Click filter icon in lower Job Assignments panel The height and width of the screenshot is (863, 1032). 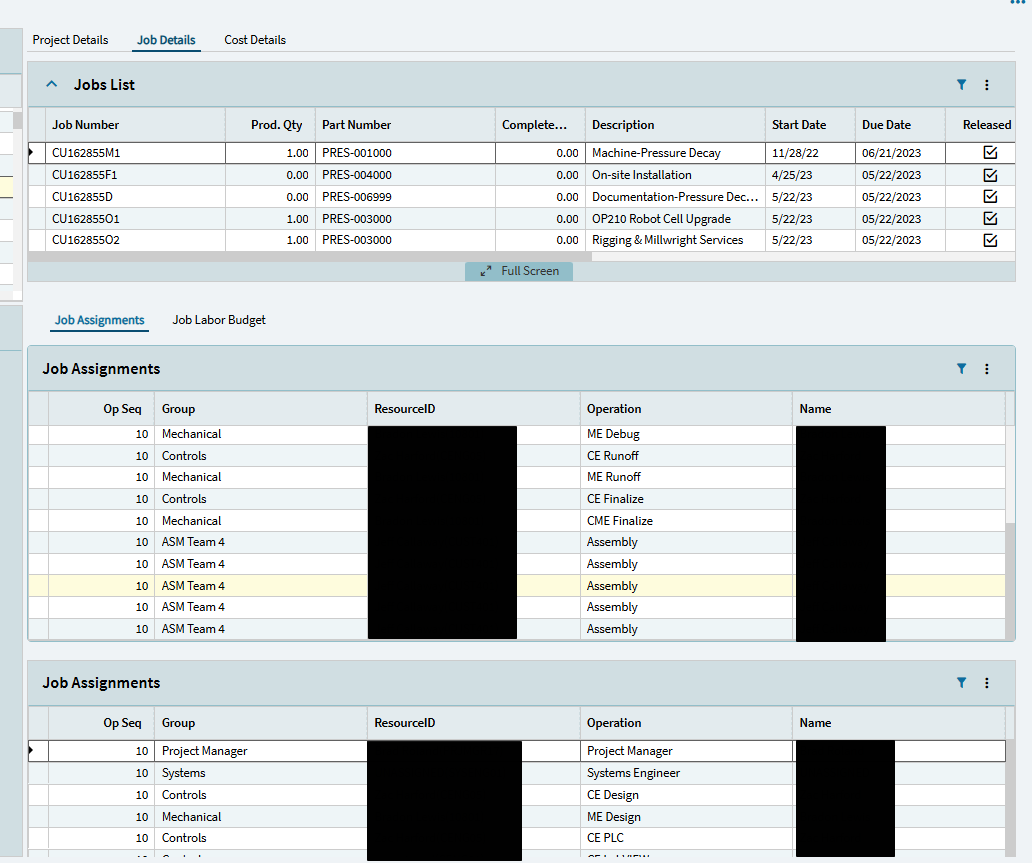[x=961, y=683]
